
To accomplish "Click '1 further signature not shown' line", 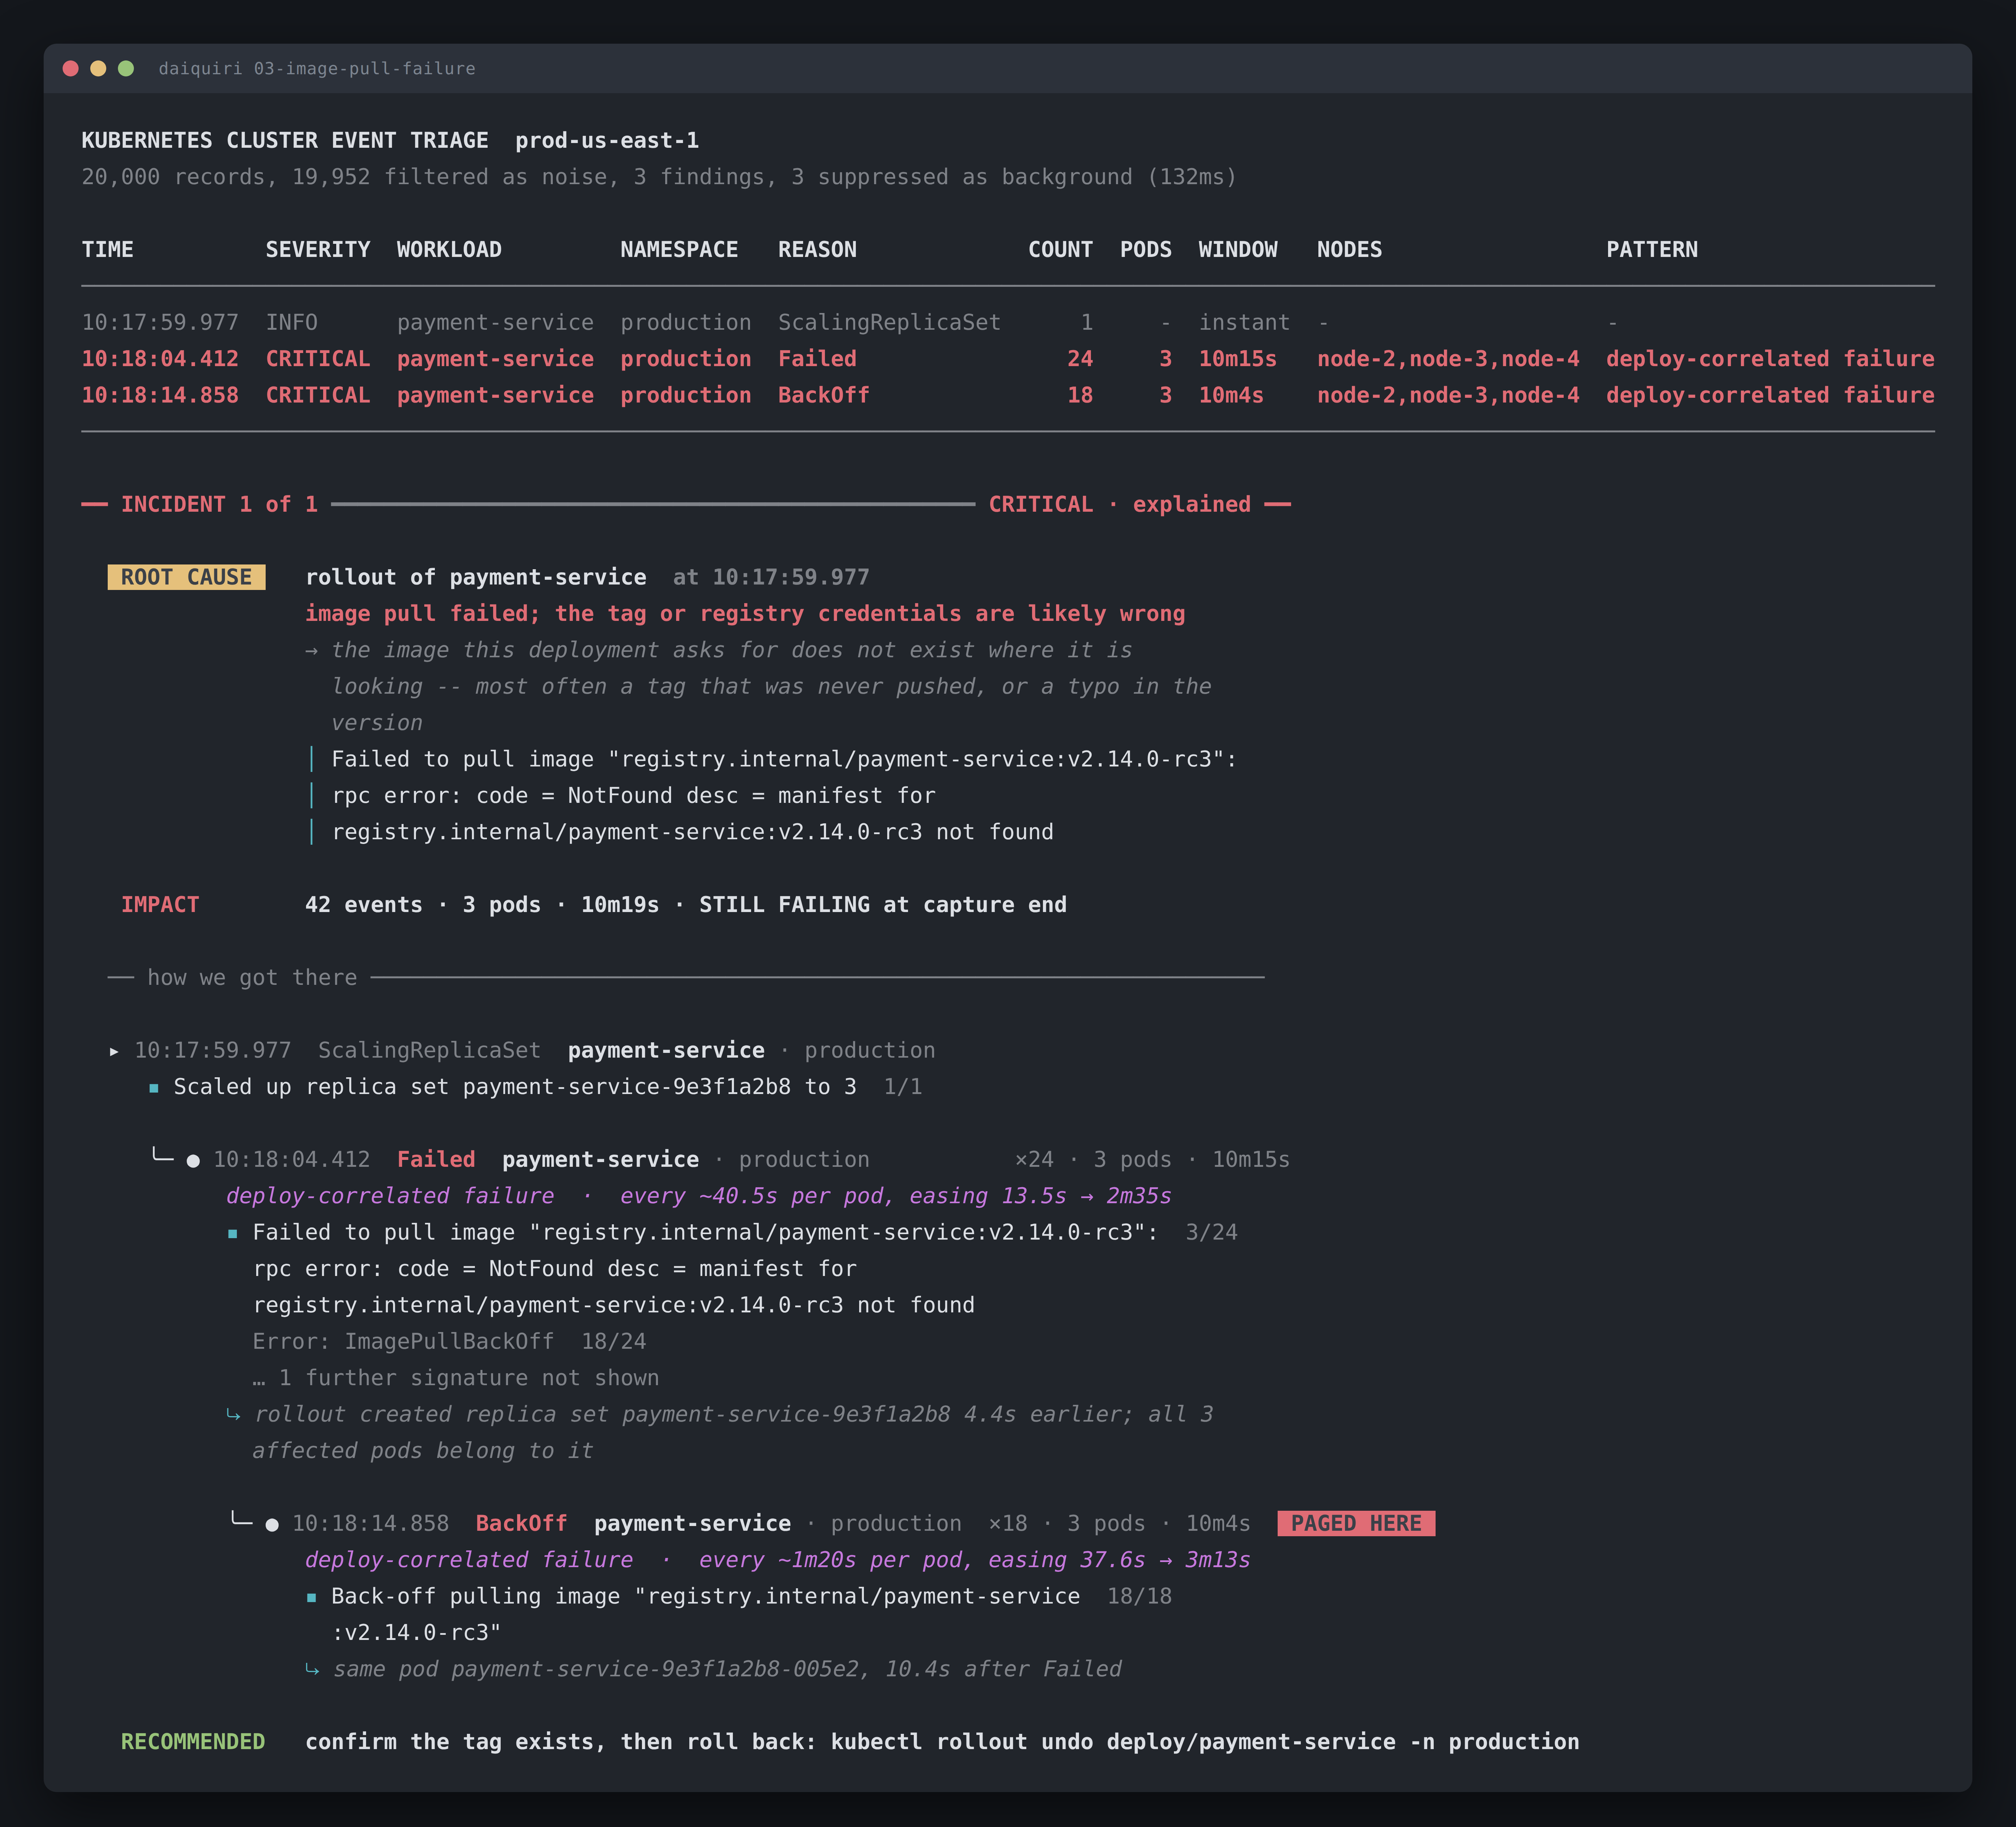I will [x=456, y=1378].
